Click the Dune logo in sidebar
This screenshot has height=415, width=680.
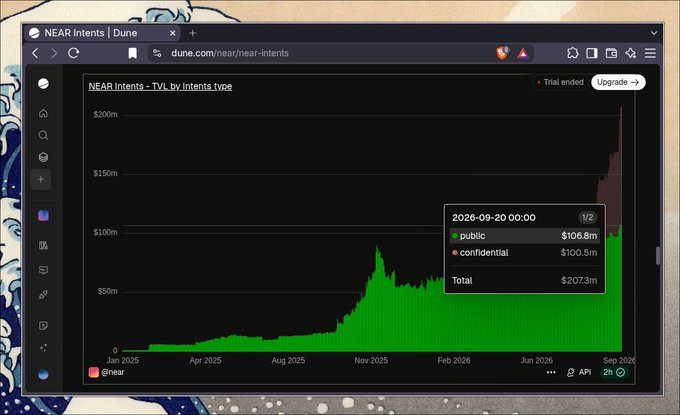coord(43,83)
